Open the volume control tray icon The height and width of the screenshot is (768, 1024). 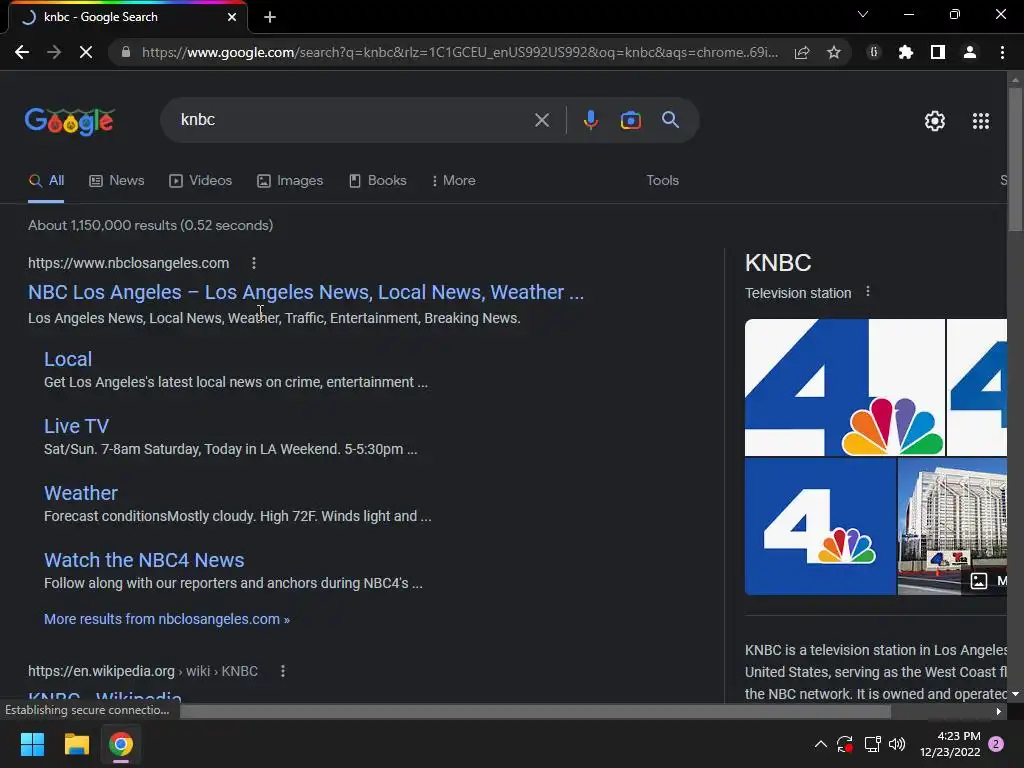(897, 744)
